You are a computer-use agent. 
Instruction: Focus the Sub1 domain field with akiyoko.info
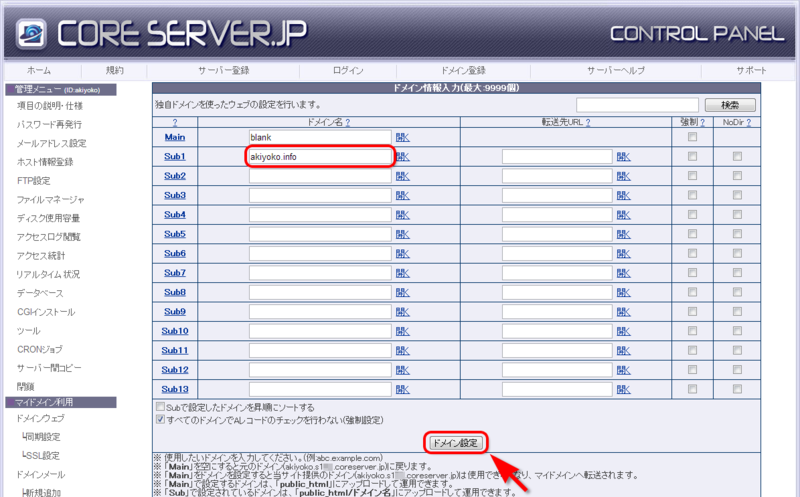[320, 157]
